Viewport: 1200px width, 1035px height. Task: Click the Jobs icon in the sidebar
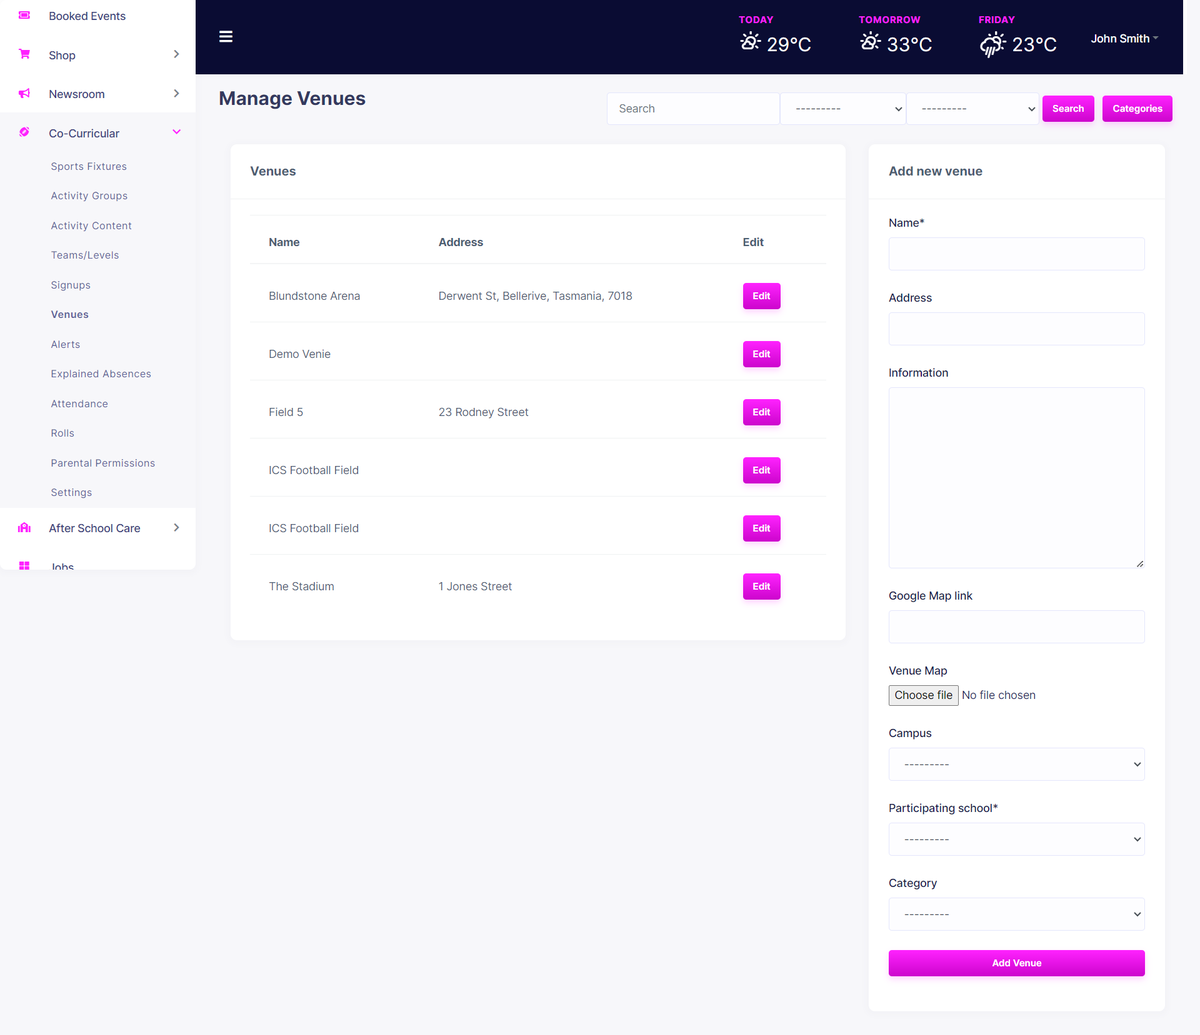coord(24,566)
